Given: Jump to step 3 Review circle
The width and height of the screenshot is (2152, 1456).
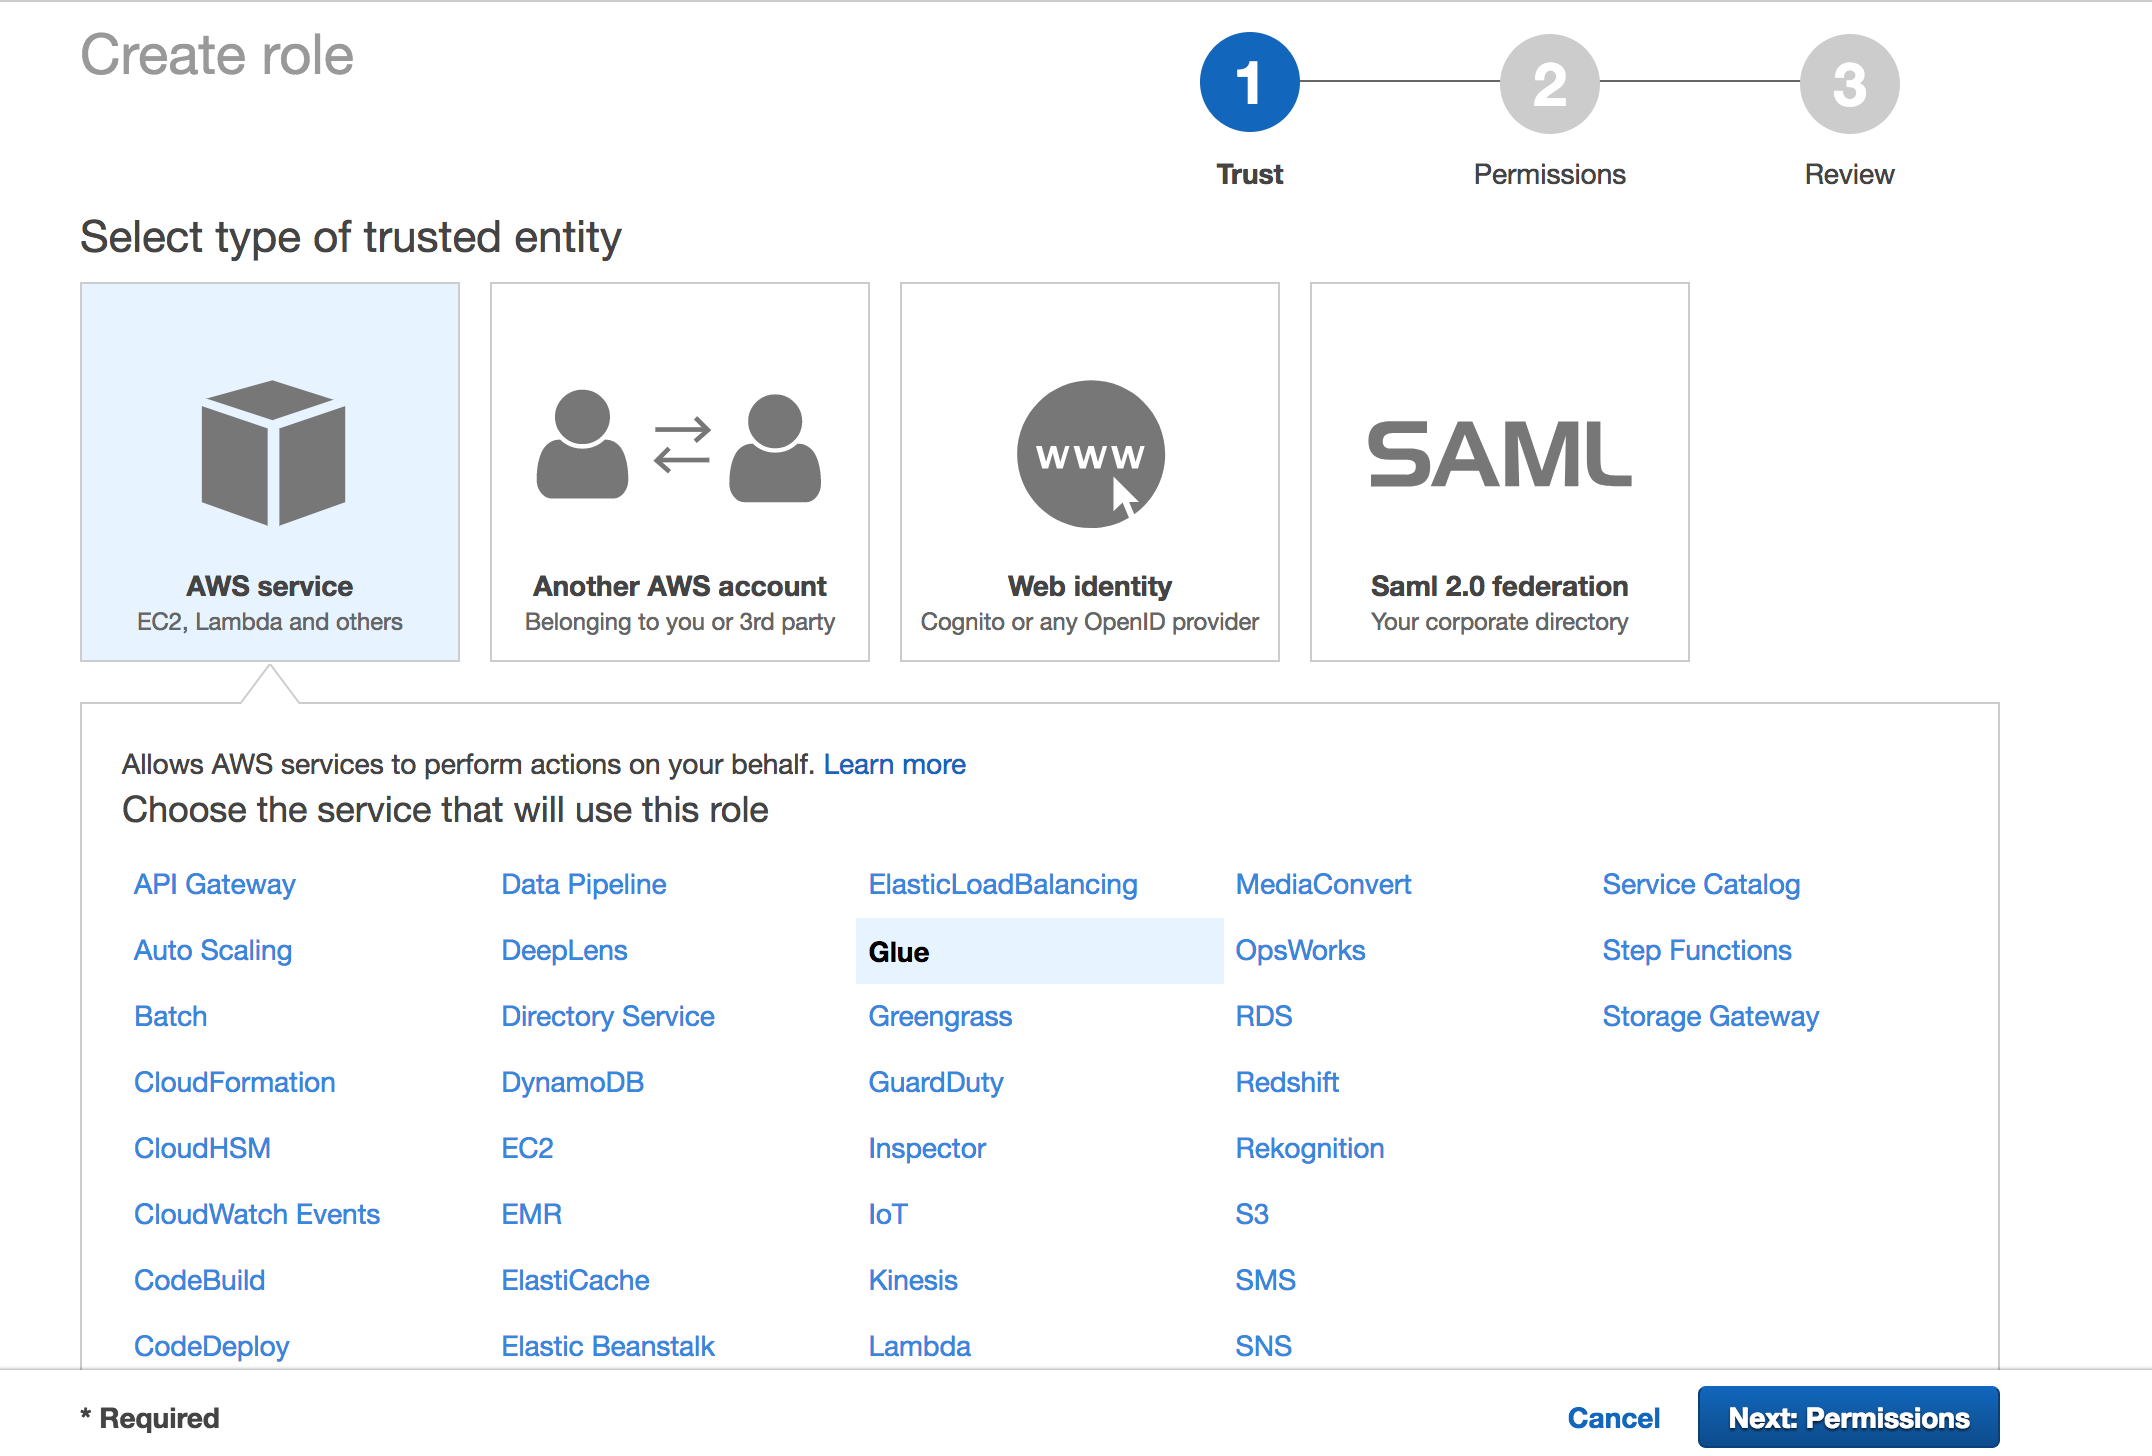Looking at the screenshot, I should tap(1849, 84).
